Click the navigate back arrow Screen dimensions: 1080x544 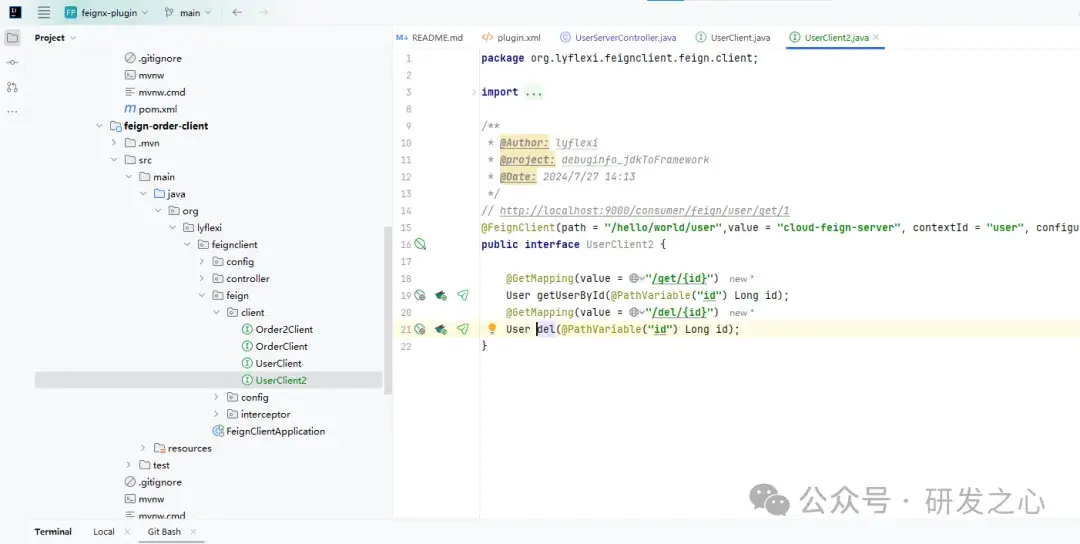[237, 13]
